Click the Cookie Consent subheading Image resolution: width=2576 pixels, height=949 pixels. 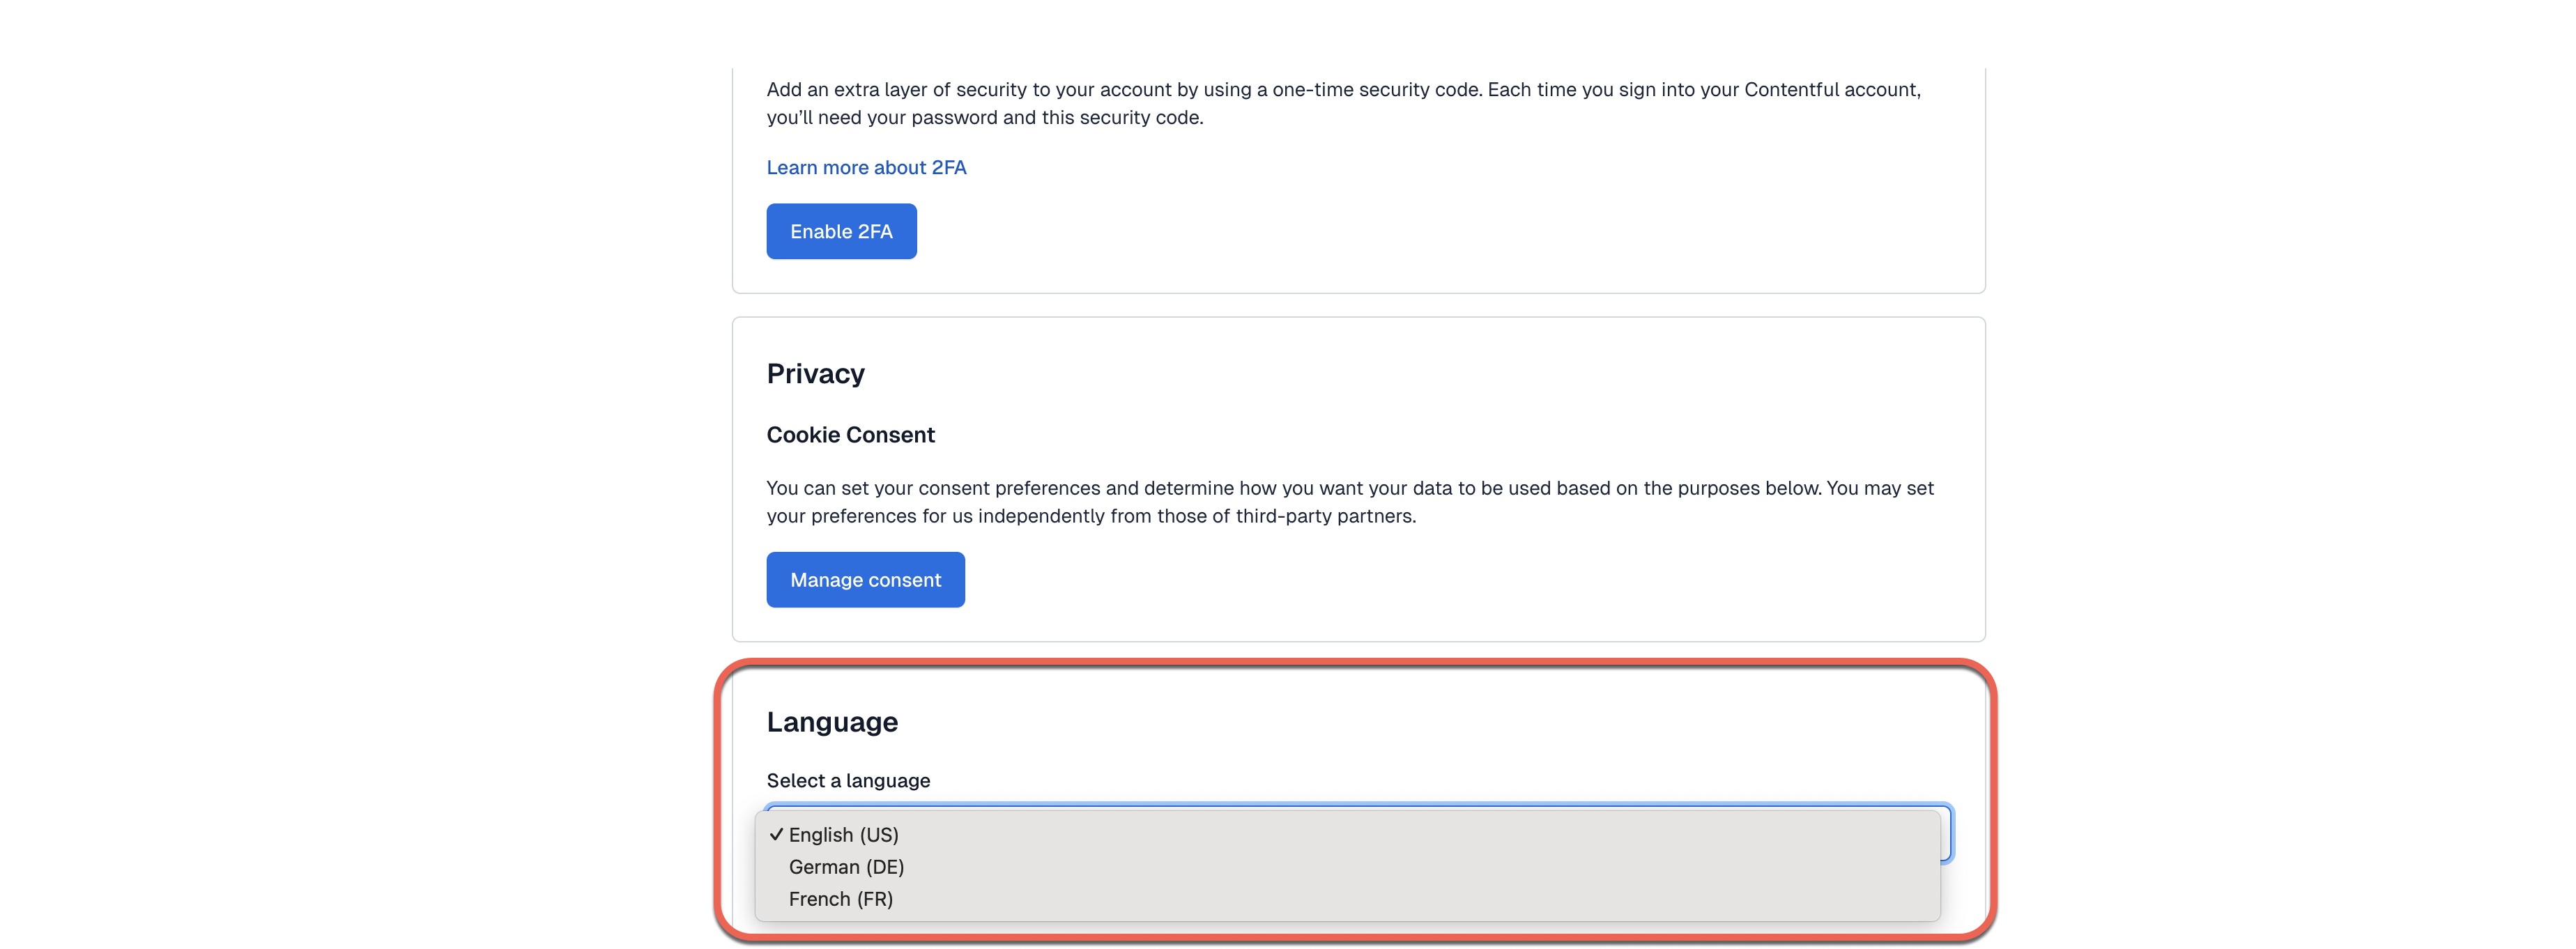point(850,434)
